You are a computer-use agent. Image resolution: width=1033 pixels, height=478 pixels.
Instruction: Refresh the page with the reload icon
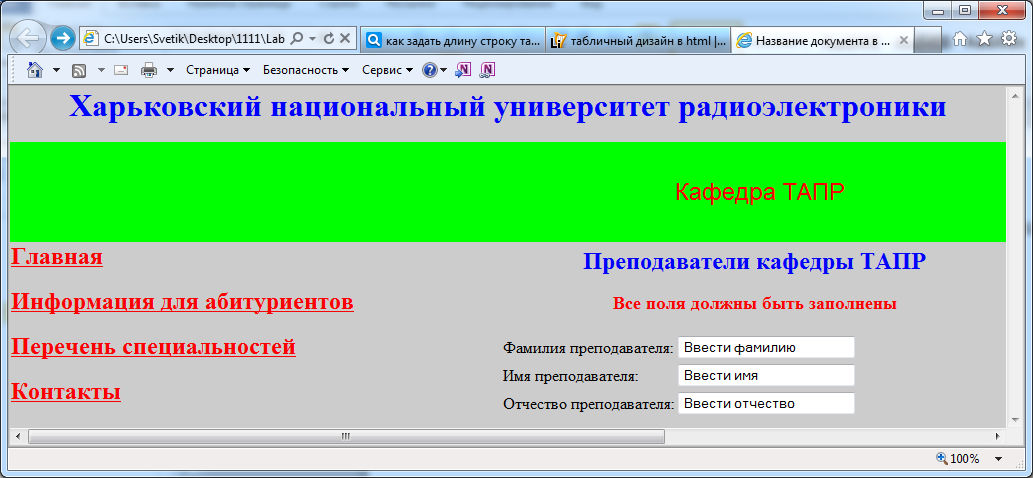pyautogui.click(x=329, y=40)
